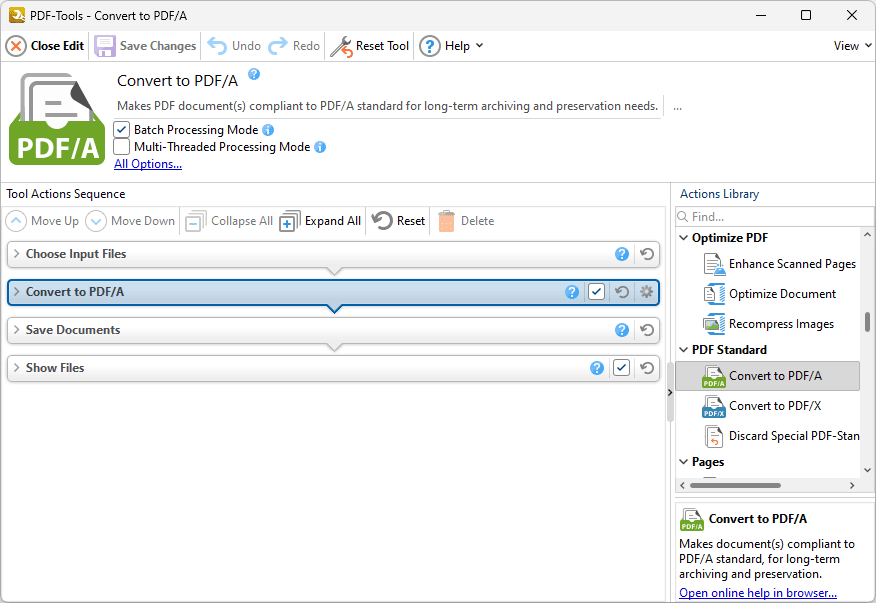
Task: Show info for Multi-Threaded Processing Mode
Action: [320, 147]
